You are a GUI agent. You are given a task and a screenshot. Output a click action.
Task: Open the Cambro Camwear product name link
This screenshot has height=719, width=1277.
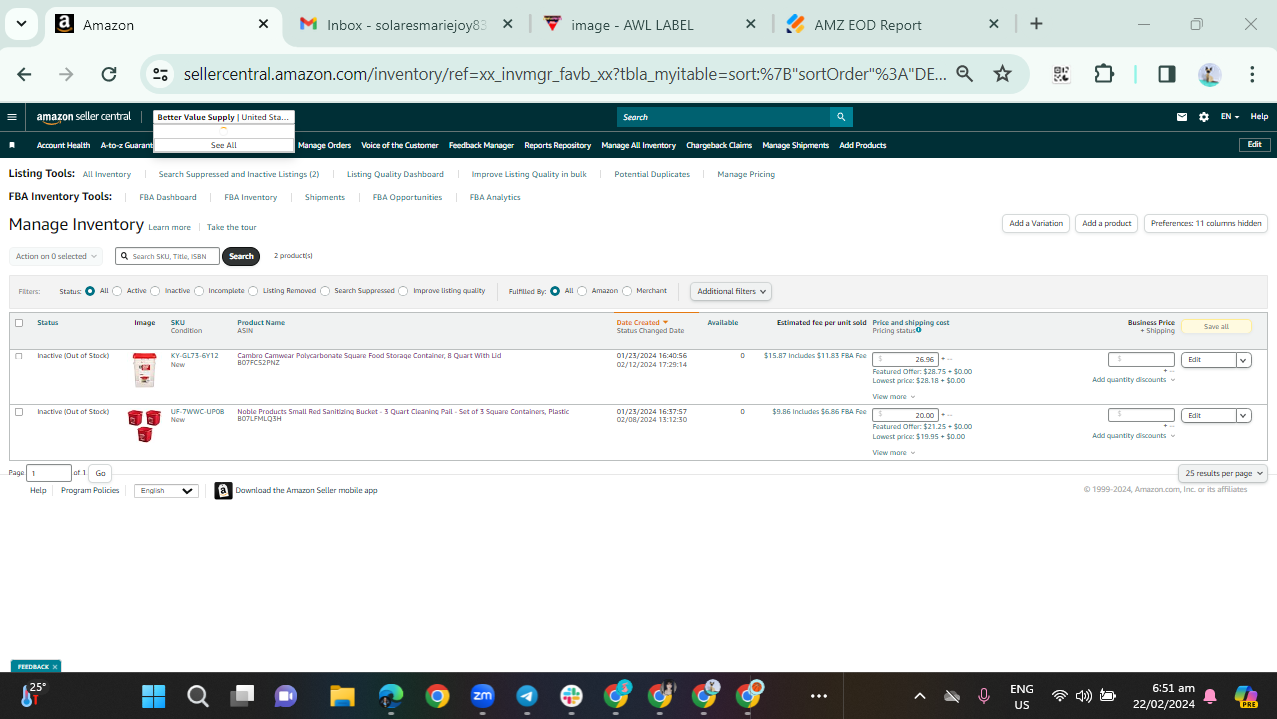(x=369, y=355)
